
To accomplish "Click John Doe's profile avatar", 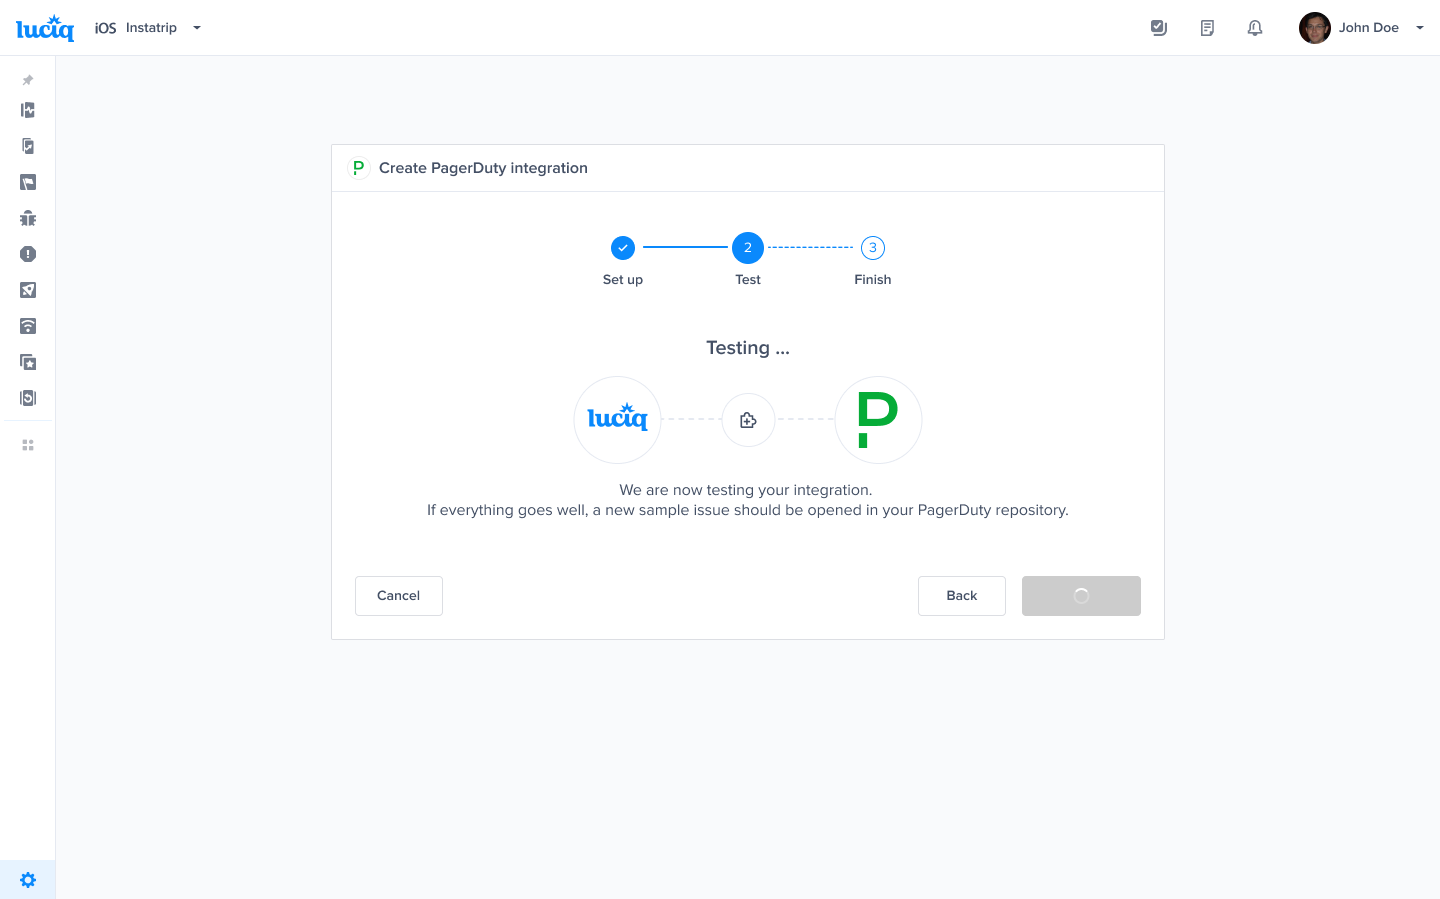I will (x=1315, y=28).
